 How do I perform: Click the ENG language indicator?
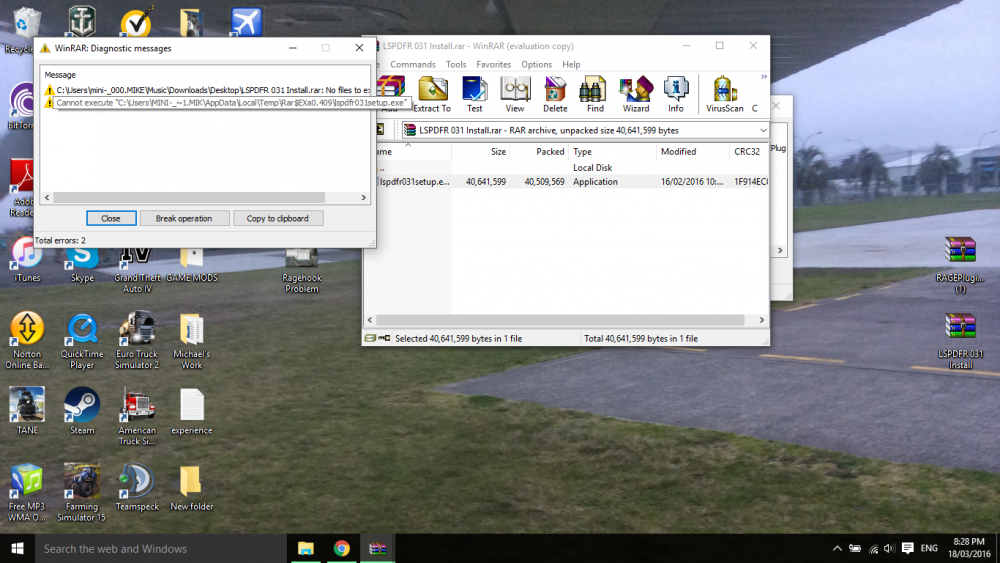[929, 548]
